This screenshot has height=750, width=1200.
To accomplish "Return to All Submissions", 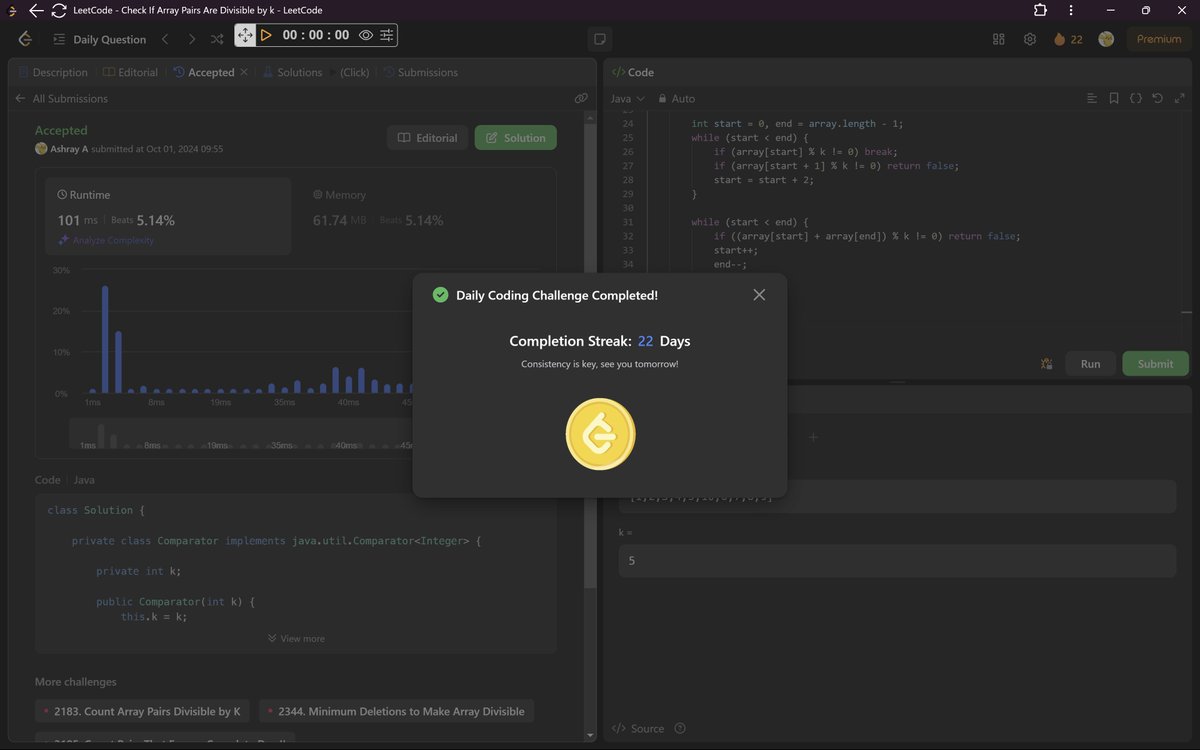I will pos(61,98).
